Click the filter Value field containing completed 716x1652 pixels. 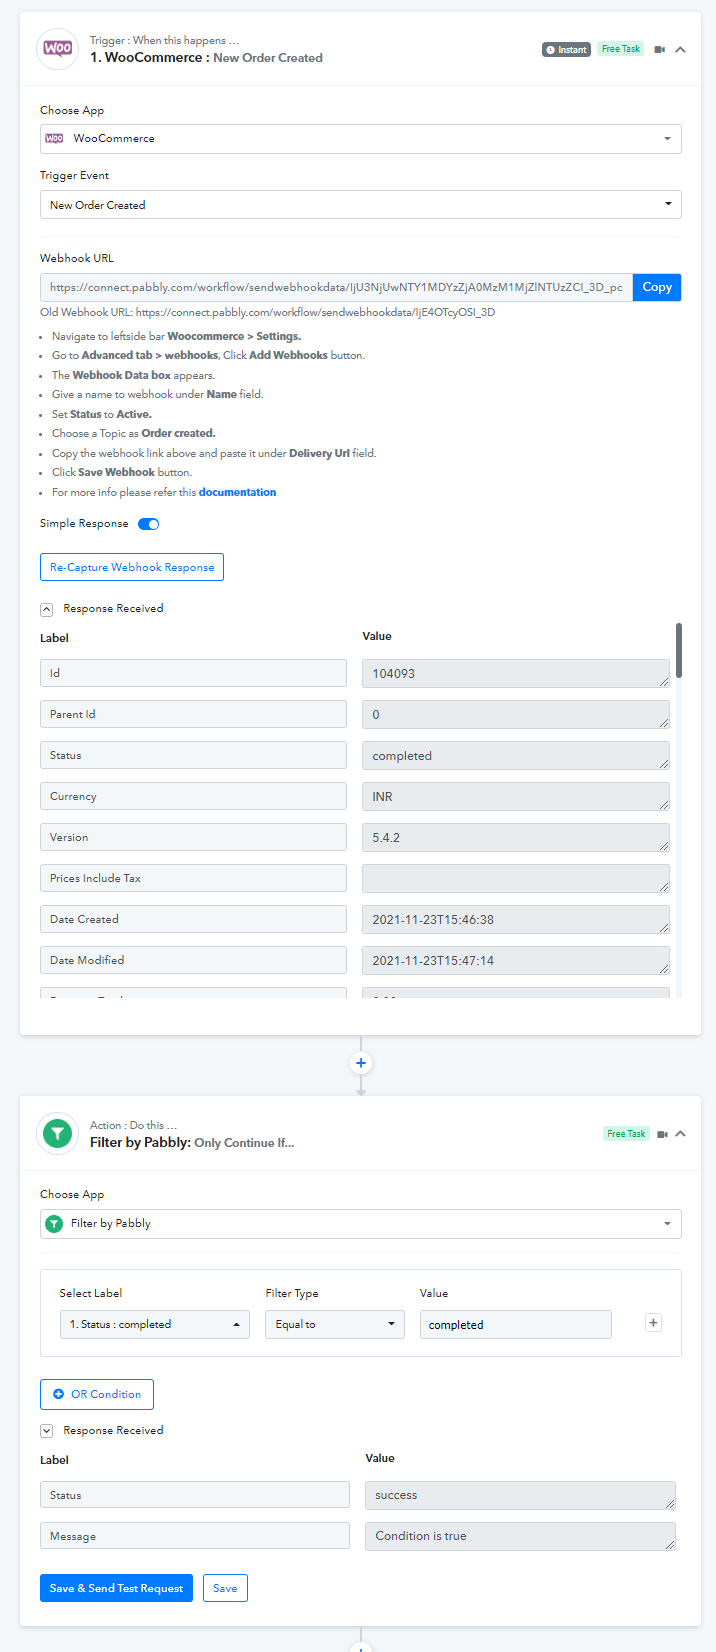point(516,1324)
